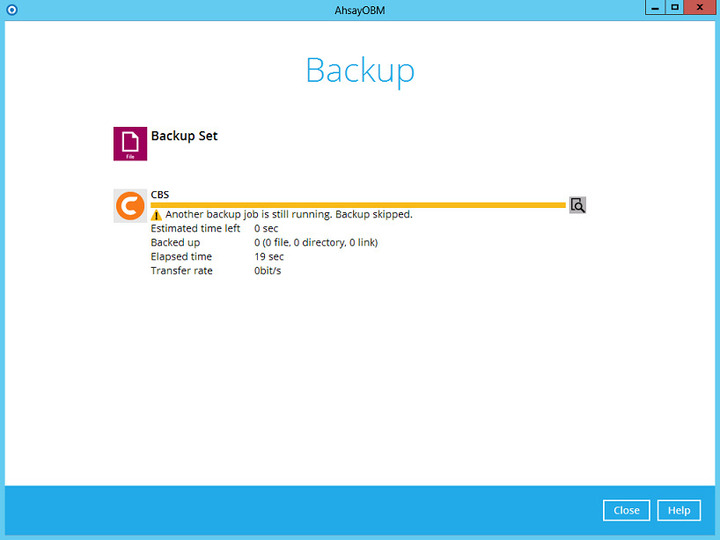This screenshot has width=720, height=540.
Task: Click the 'Another backup job is still running' message
Action: 289,215
